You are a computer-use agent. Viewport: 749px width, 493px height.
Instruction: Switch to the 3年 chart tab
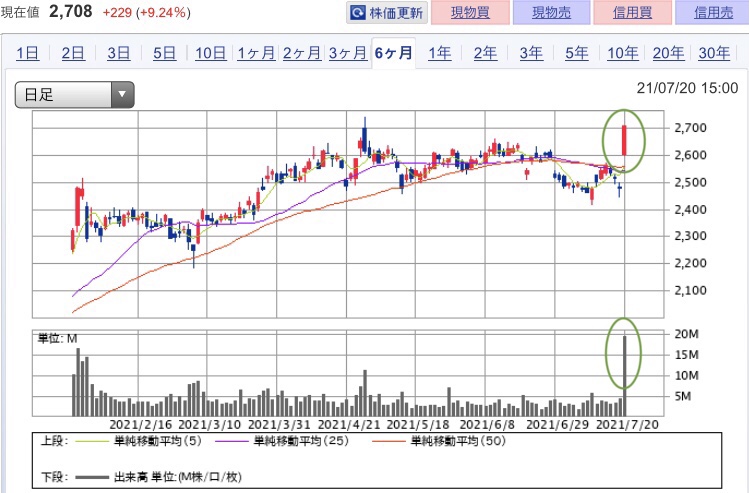(531, 53)
